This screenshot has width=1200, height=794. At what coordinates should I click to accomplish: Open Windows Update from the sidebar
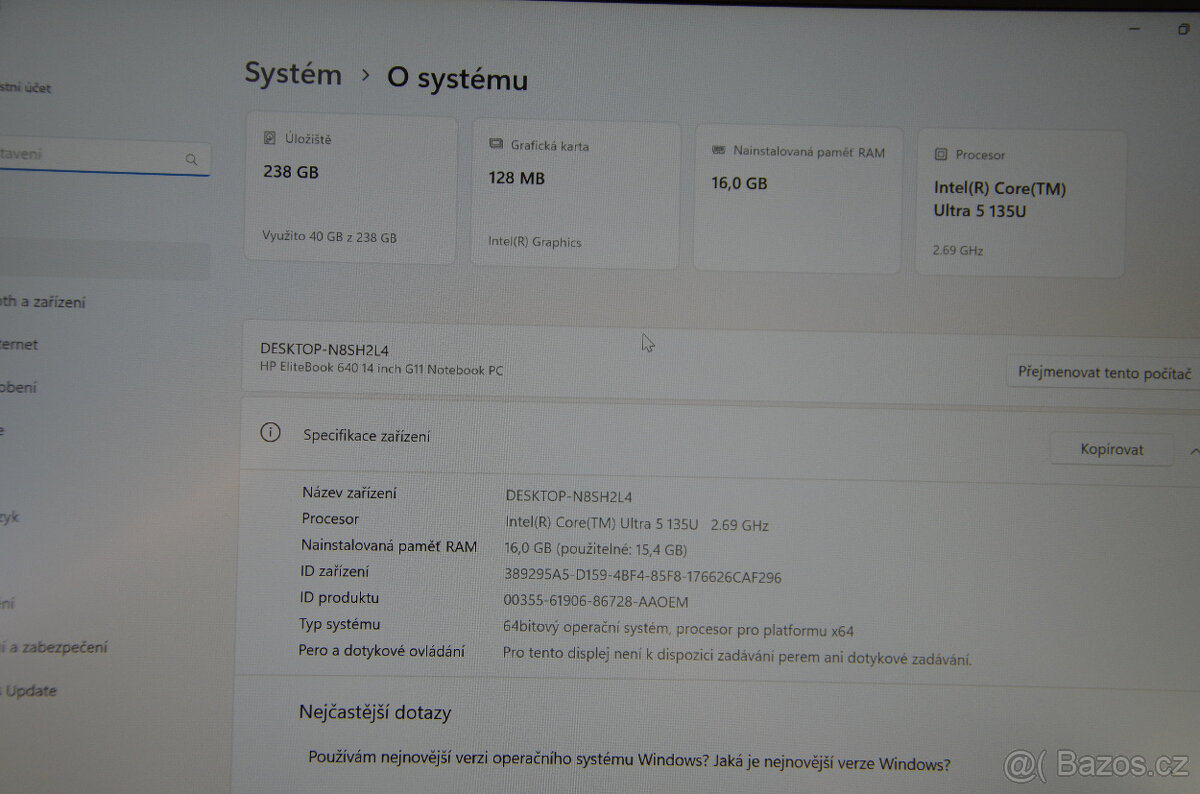pos(30,690)
